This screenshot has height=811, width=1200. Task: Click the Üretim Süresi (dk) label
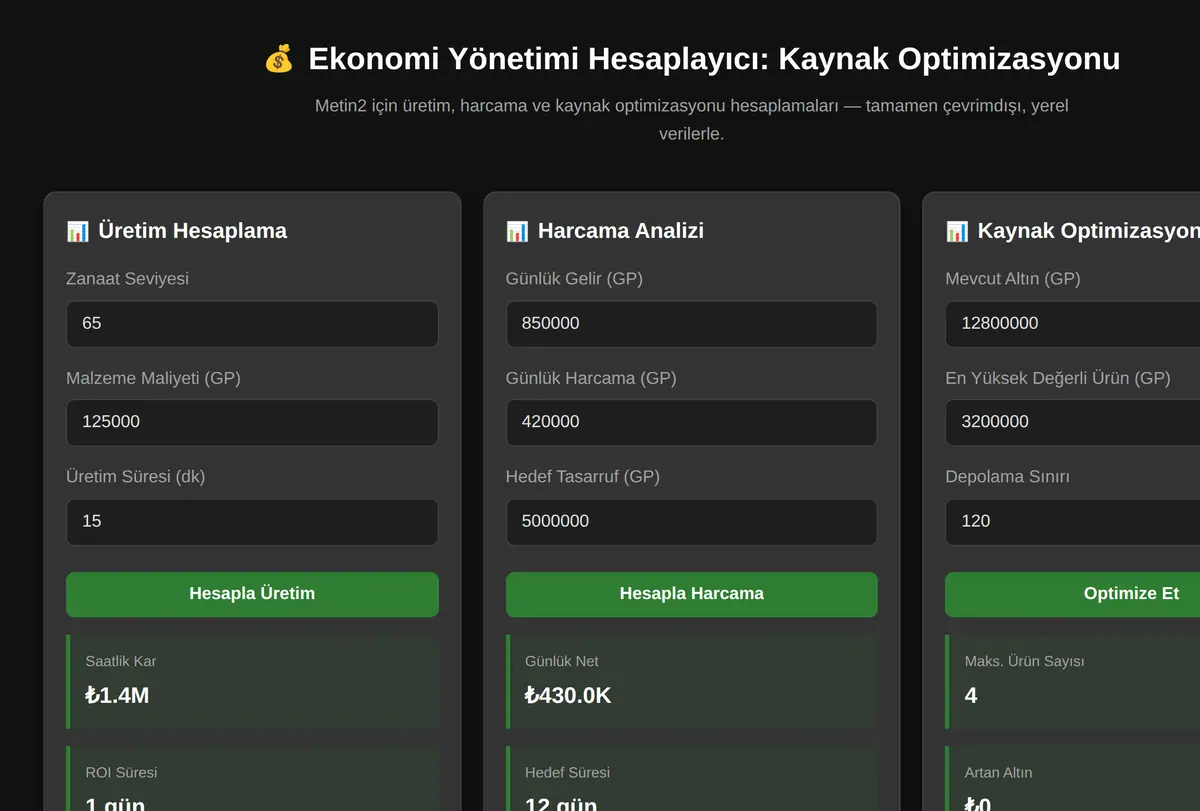coord(135,477)
